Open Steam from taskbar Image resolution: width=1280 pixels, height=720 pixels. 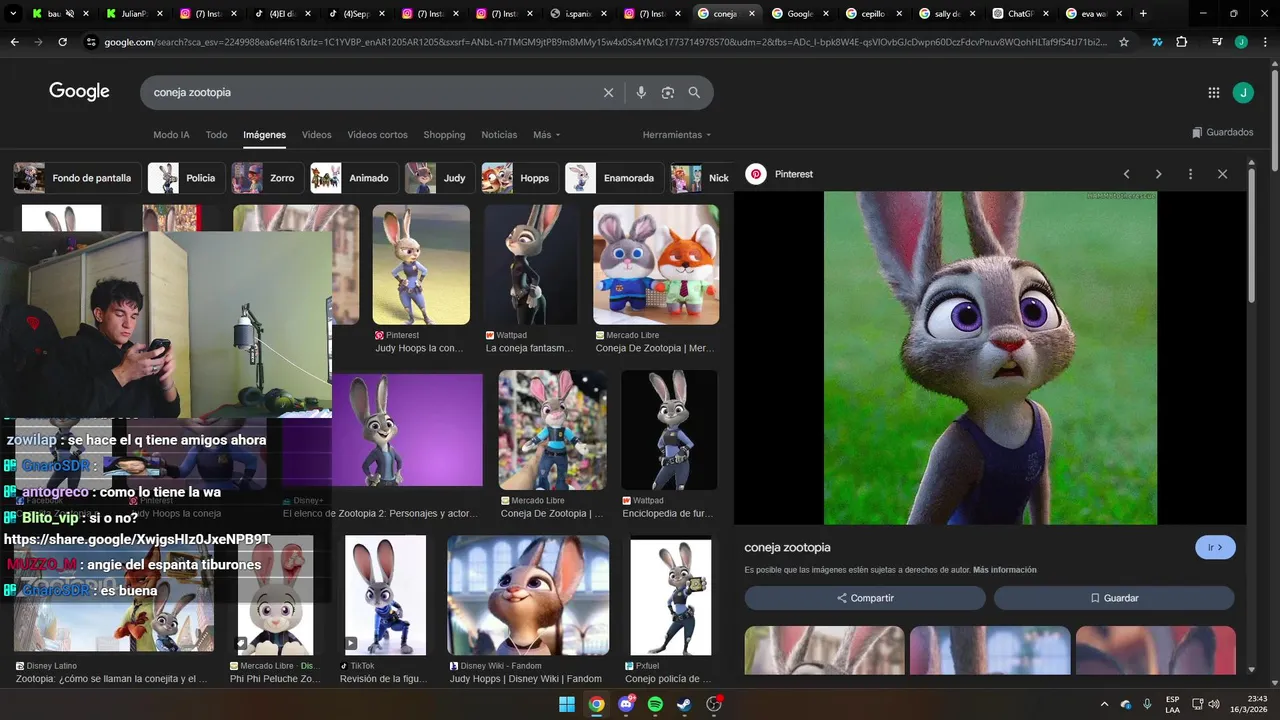point(685,704)
